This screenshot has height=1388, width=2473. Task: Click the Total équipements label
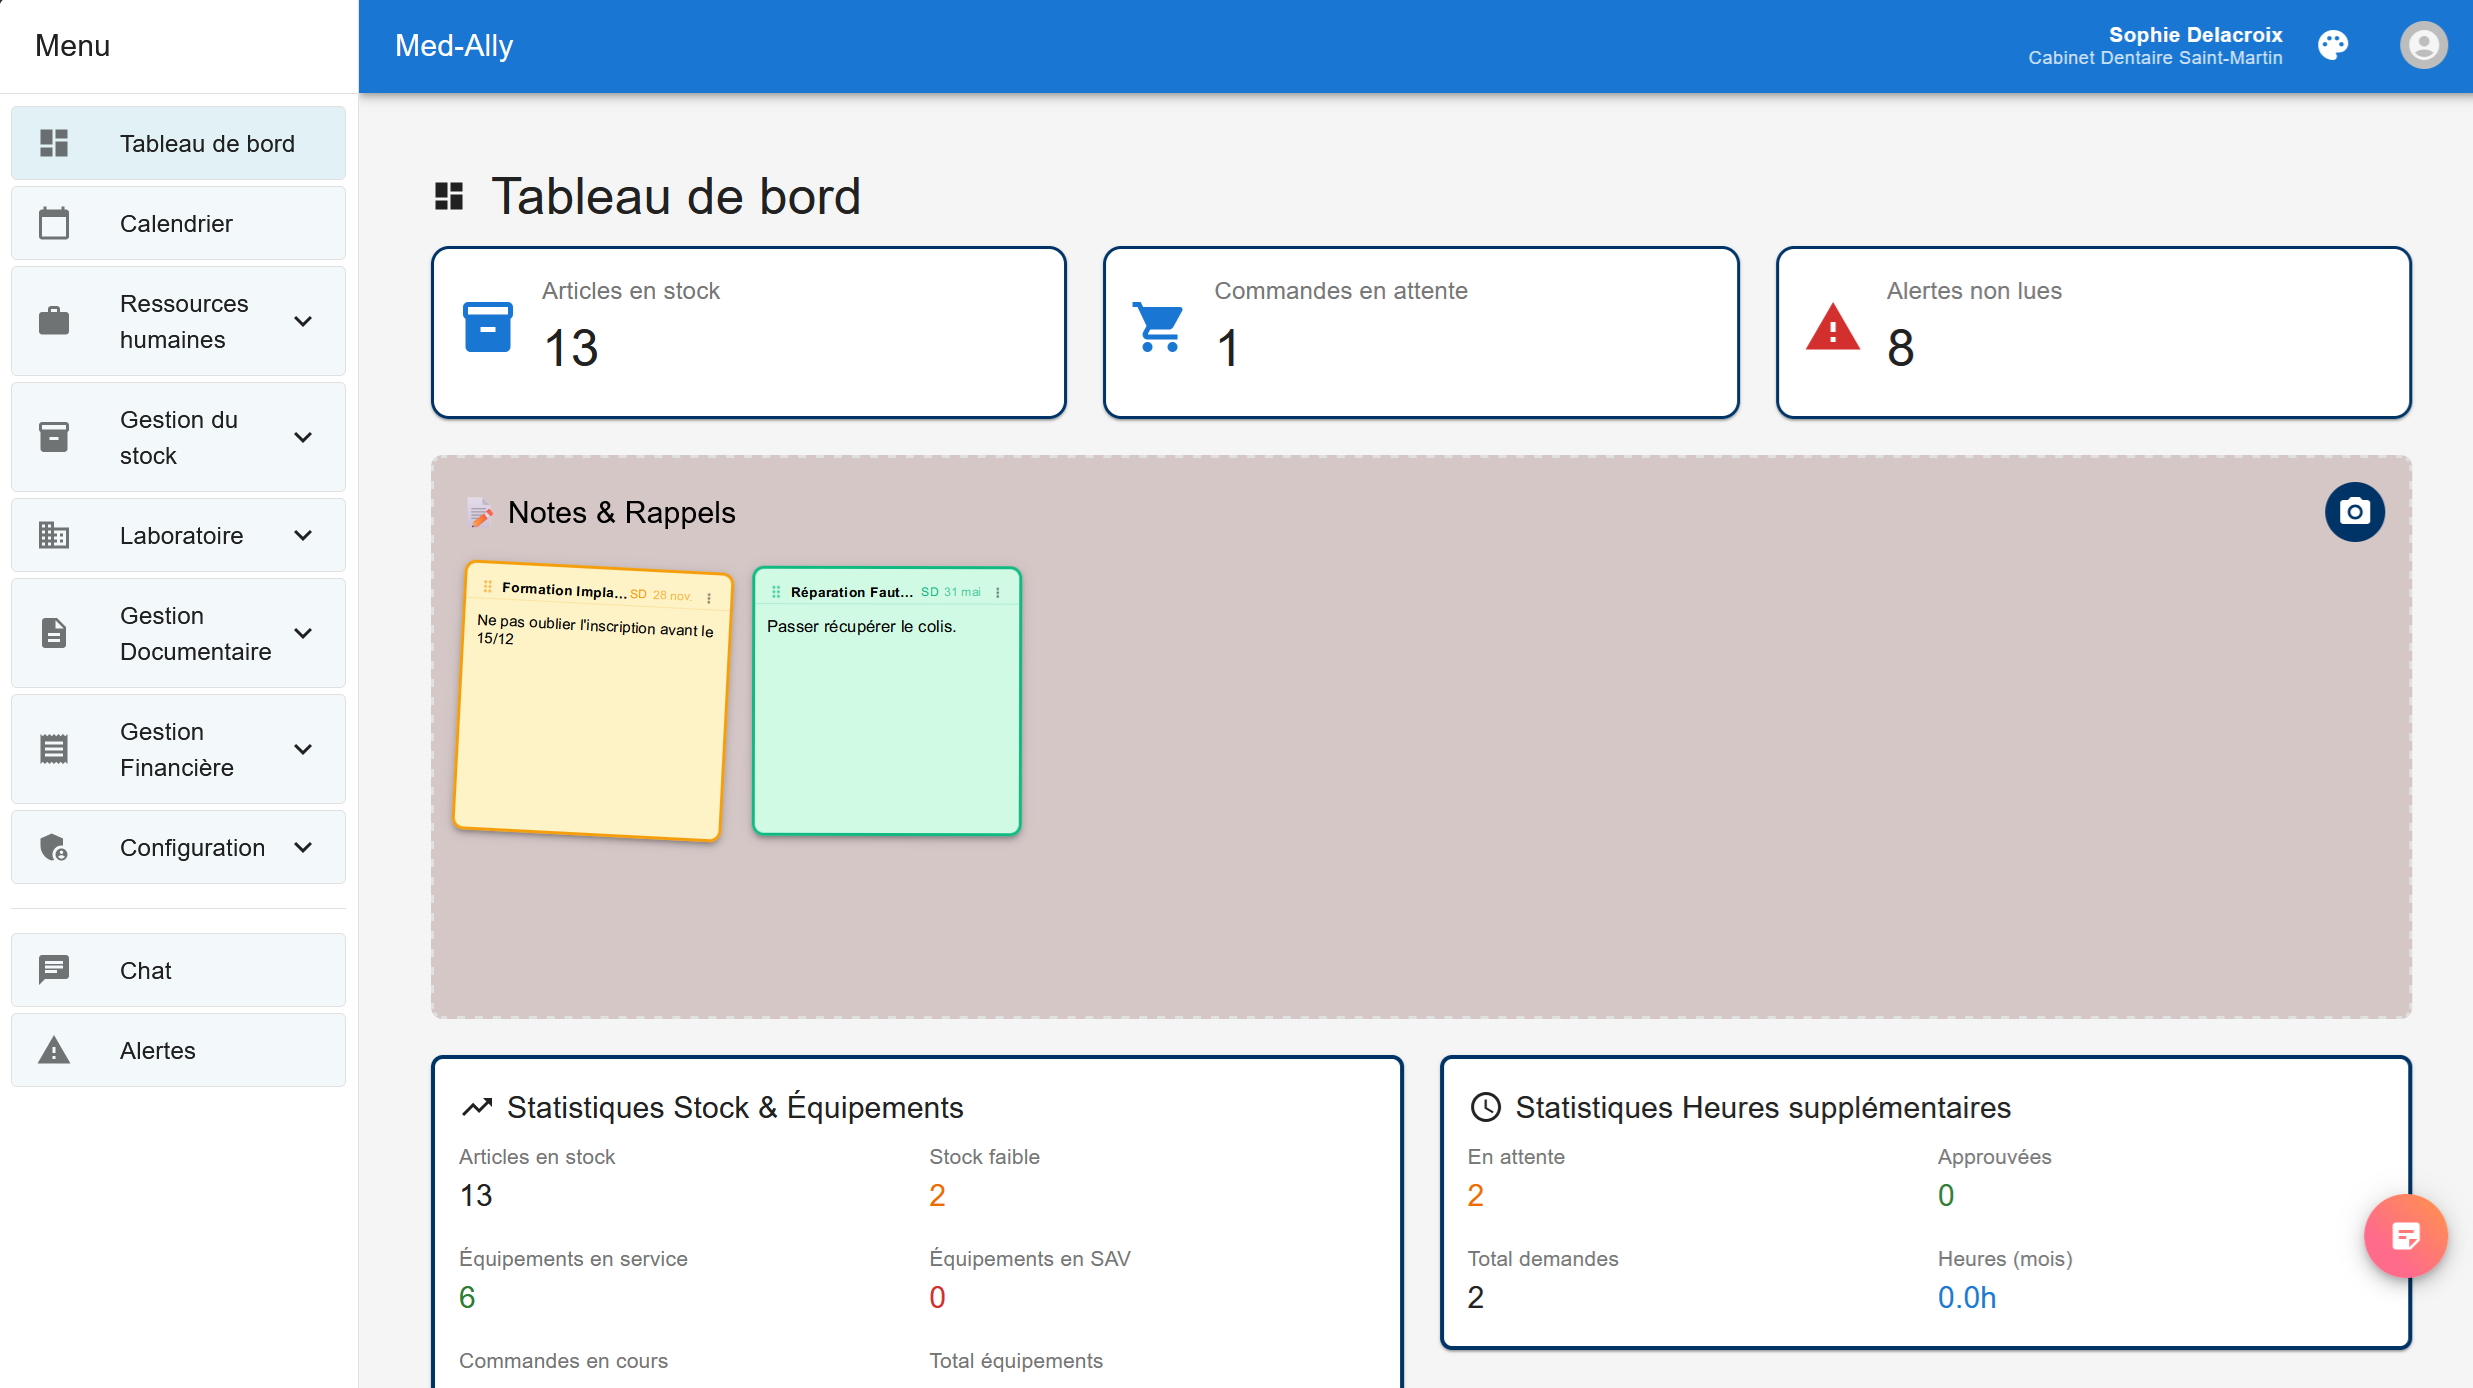click(1015, 1361)
